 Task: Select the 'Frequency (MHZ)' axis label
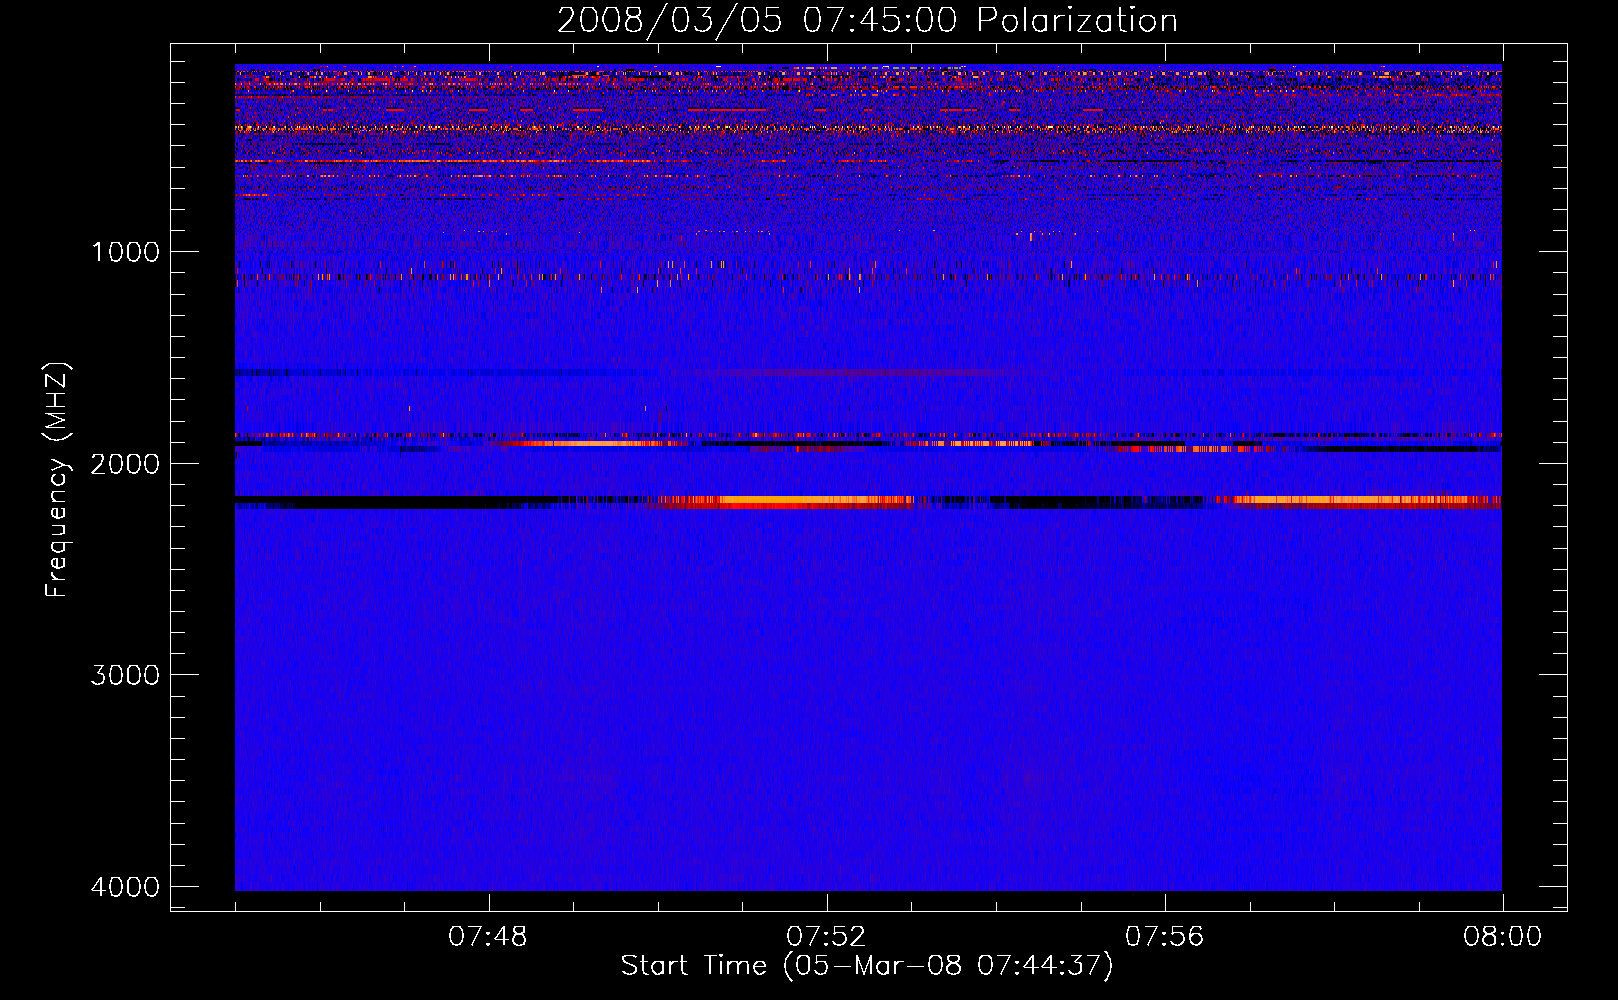pos(58,480)
